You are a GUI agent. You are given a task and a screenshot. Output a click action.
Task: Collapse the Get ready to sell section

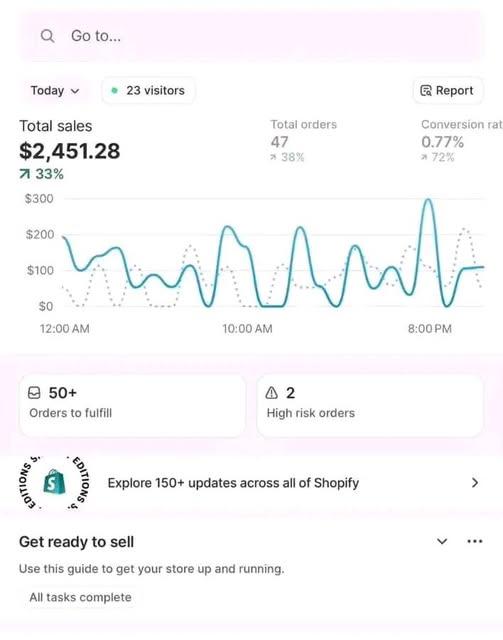442,542
